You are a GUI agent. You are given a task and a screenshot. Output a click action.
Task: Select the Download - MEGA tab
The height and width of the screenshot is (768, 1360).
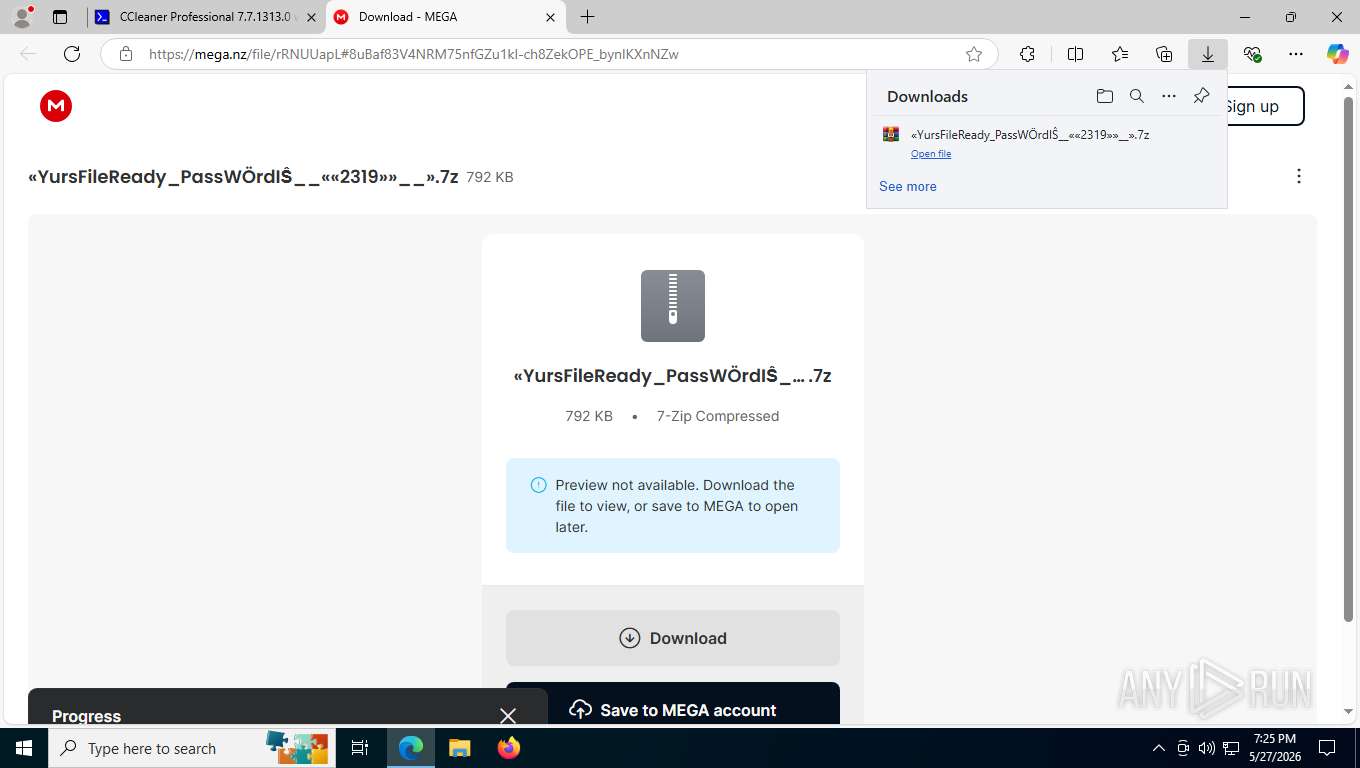[x=445, y=17]
